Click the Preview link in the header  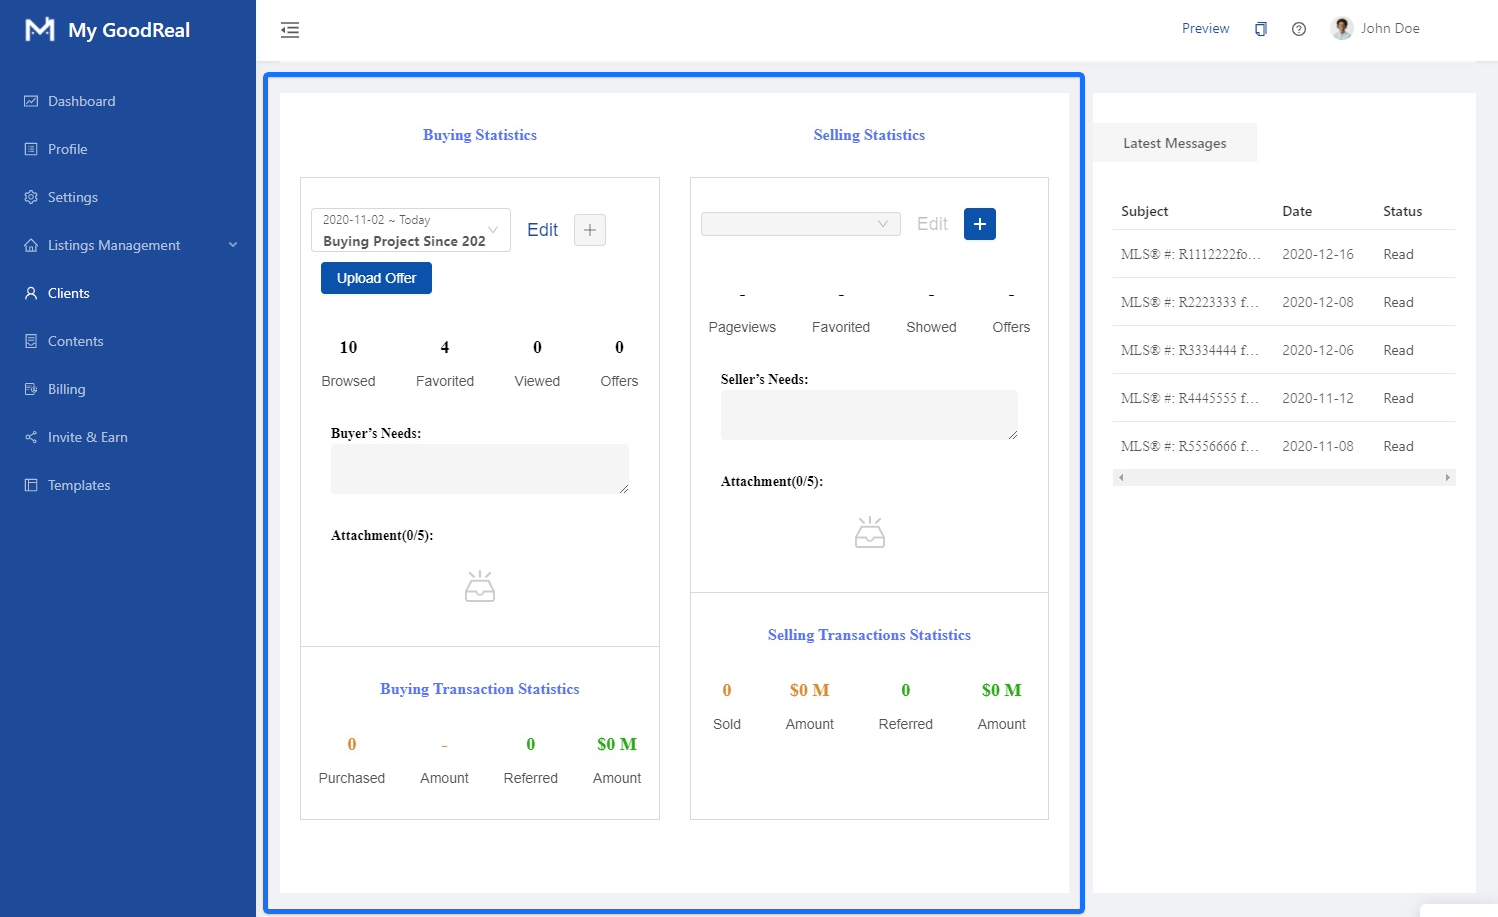pos(1205,29)
